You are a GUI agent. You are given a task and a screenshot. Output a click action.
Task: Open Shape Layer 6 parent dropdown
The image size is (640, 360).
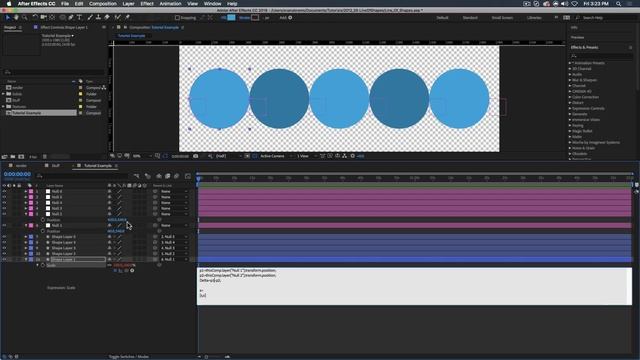pos(174,237)
